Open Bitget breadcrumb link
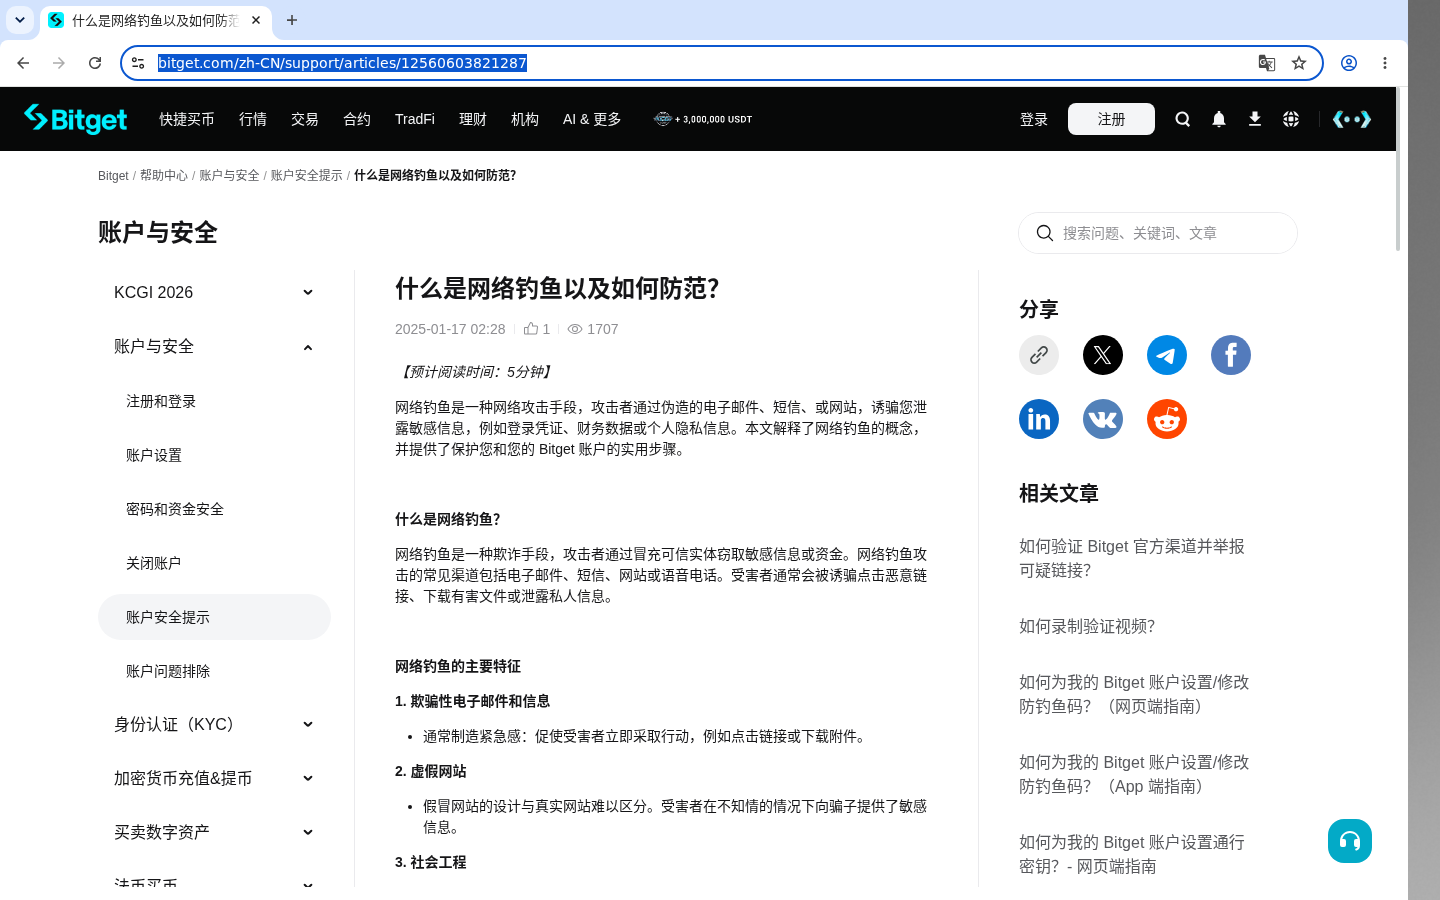The image size is (1440, 900). pyautogui.click(x=113, y=175)
